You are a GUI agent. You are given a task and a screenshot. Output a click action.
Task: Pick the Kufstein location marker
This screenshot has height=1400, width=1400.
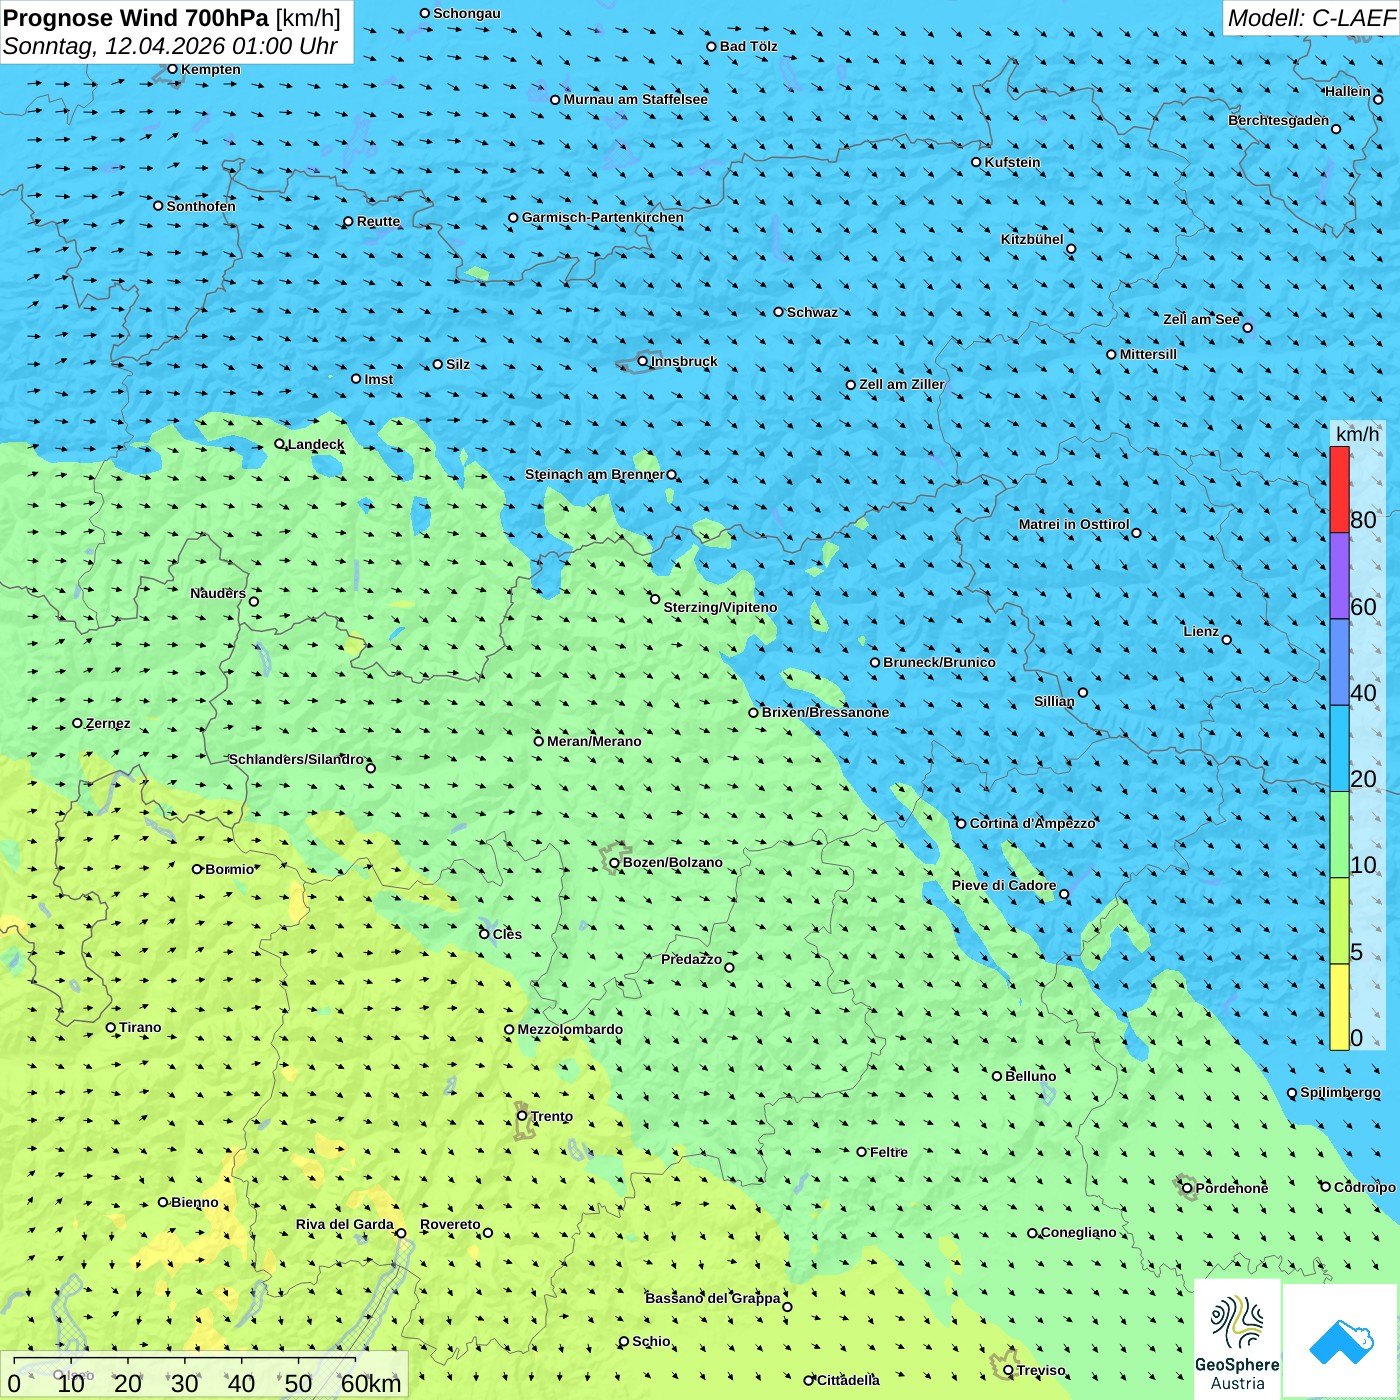click(x=976, y=162)
